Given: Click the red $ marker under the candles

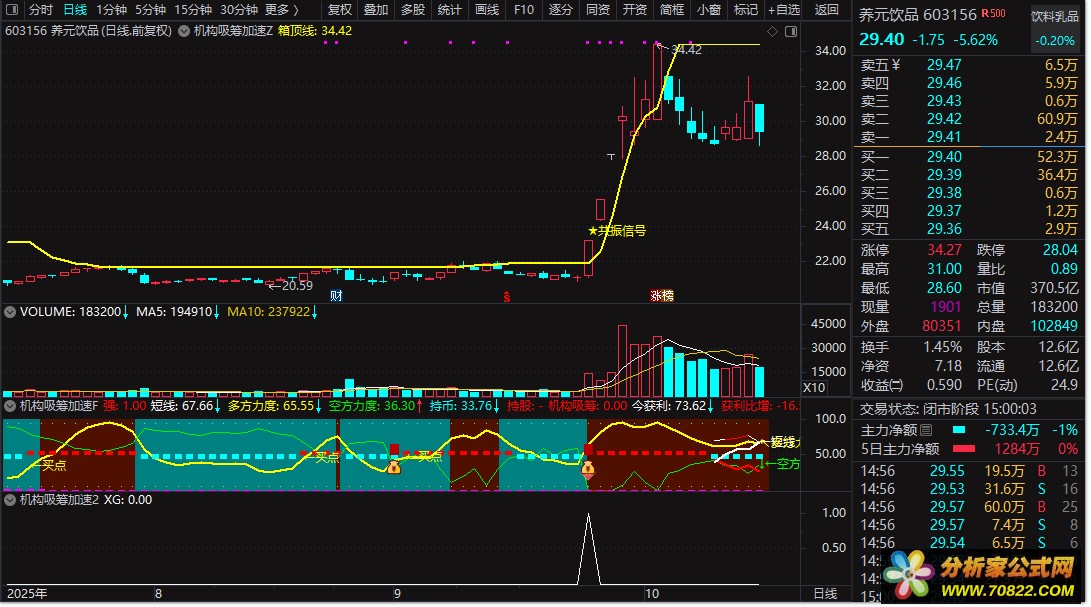Looking at the screenshot, I should (507, 297).
